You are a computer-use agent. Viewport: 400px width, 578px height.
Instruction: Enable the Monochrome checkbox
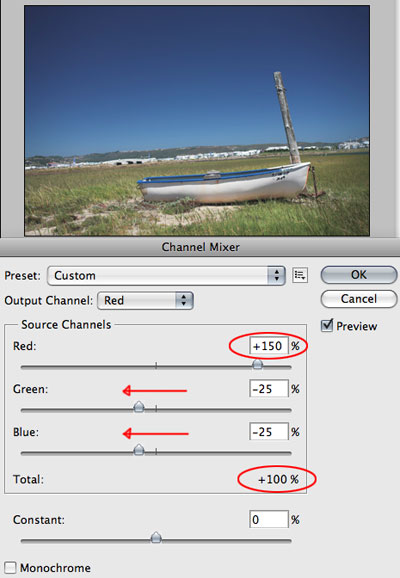point(10,568)
